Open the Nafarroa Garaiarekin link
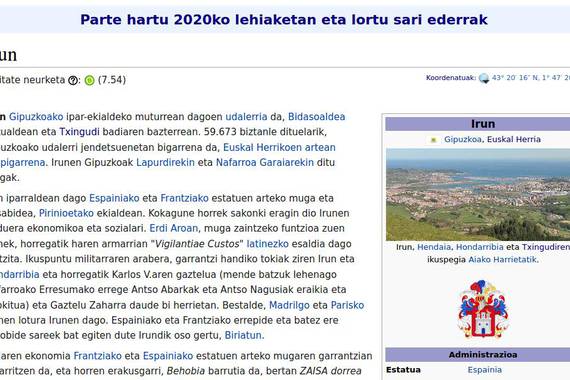 (265, 162)
